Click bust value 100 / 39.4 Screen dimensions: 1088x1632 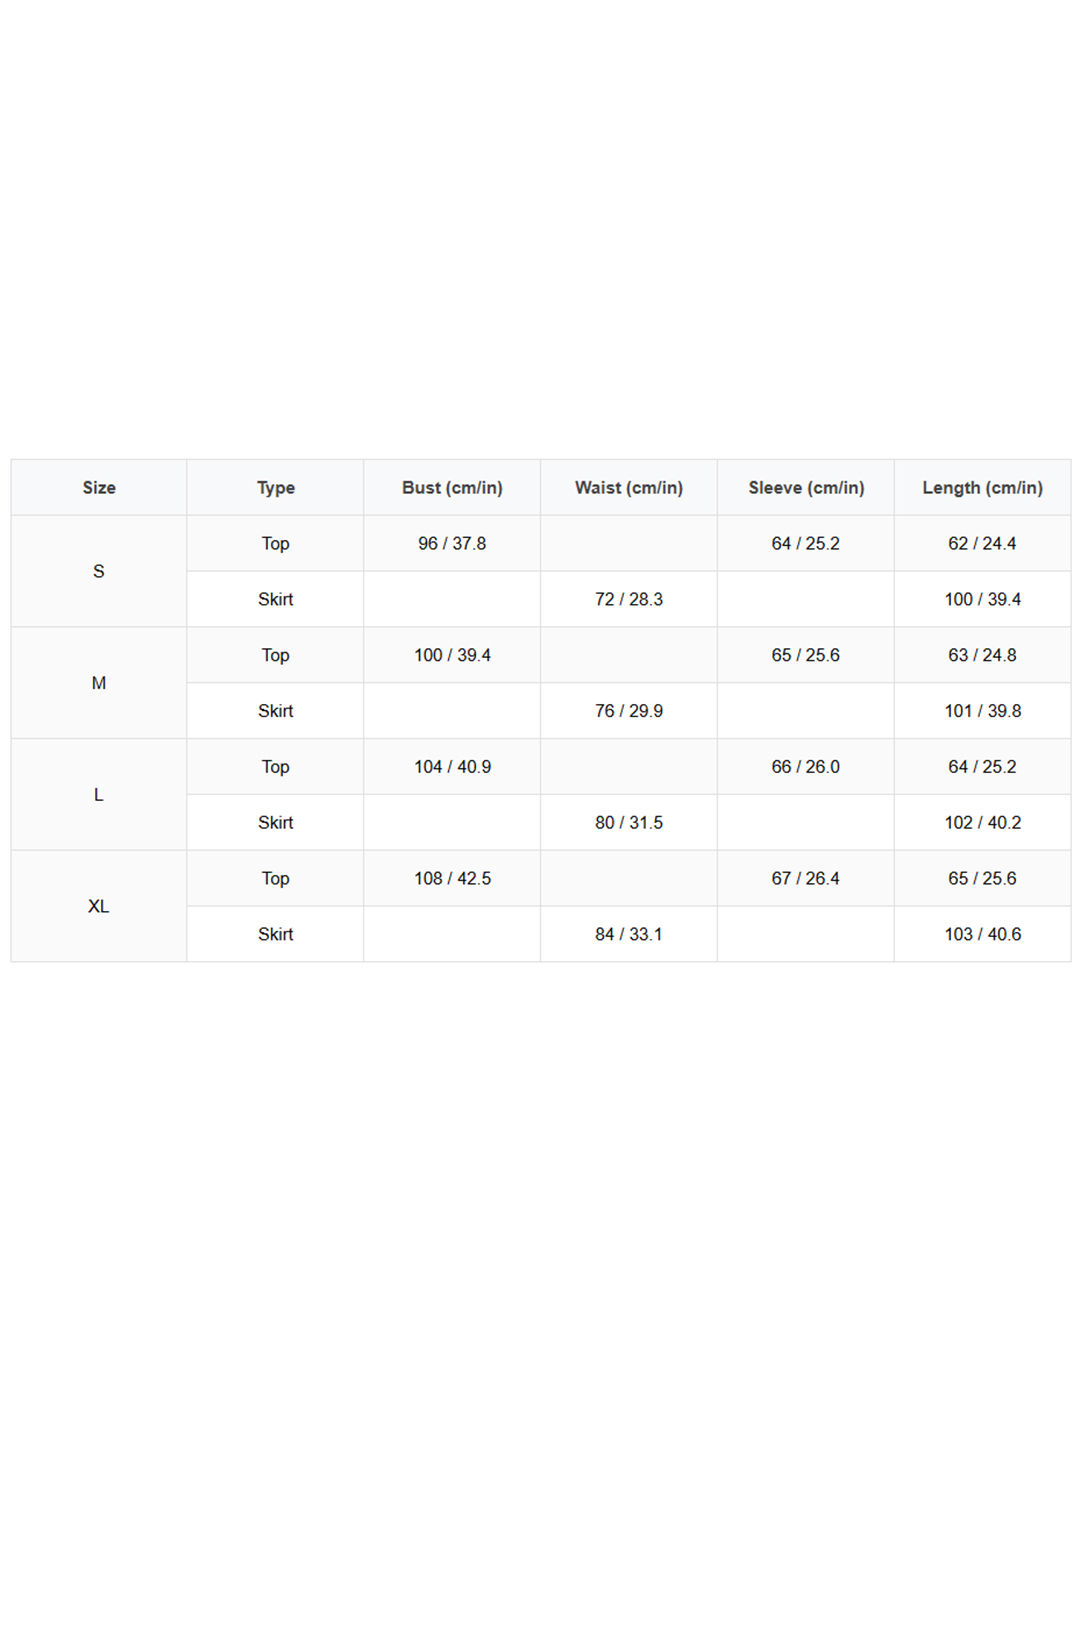point(452,655)
